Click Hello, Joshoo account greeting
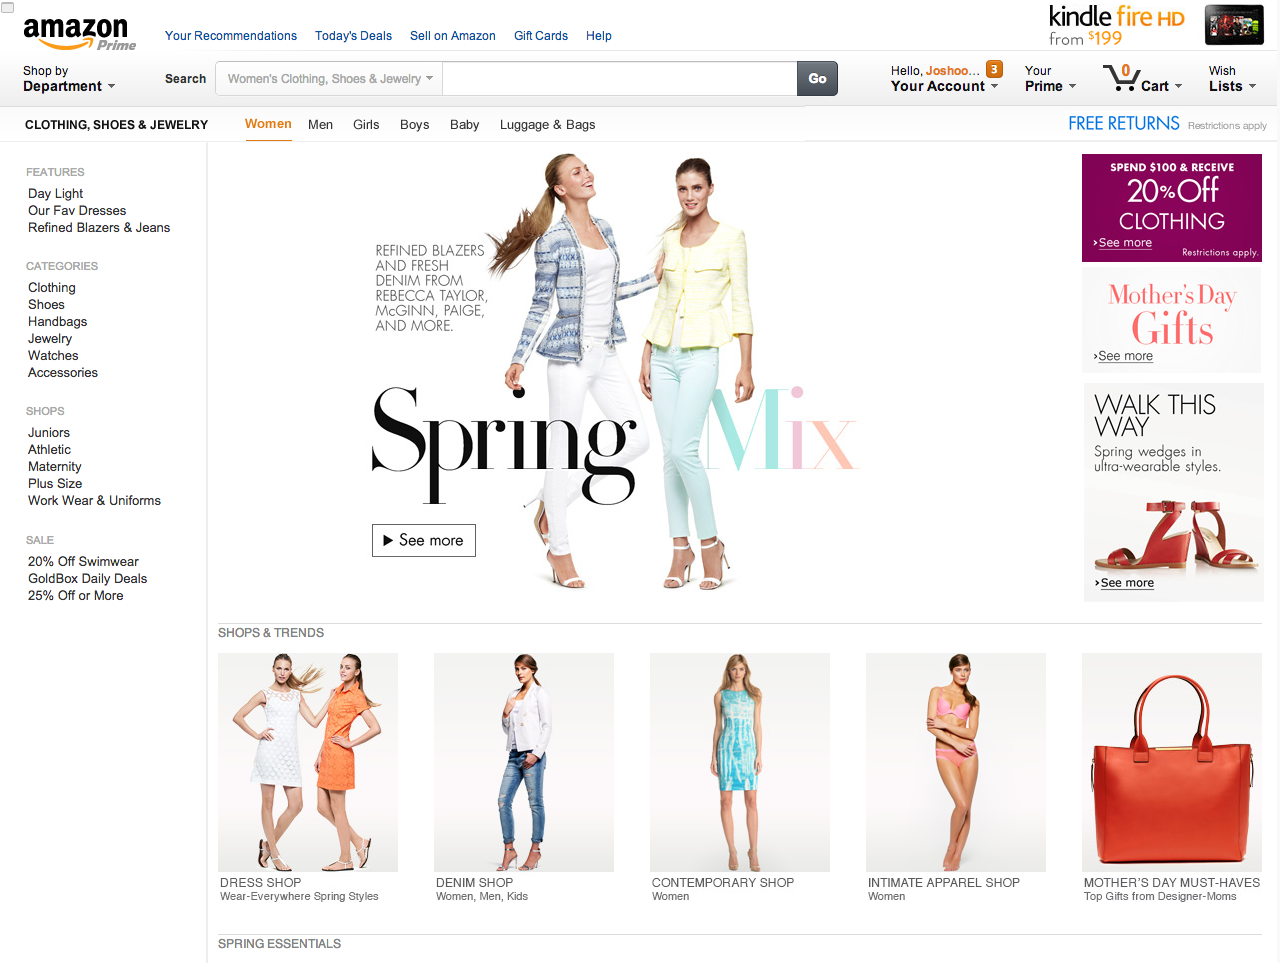This screenshot has height=963, width=1280. point(935,71)
